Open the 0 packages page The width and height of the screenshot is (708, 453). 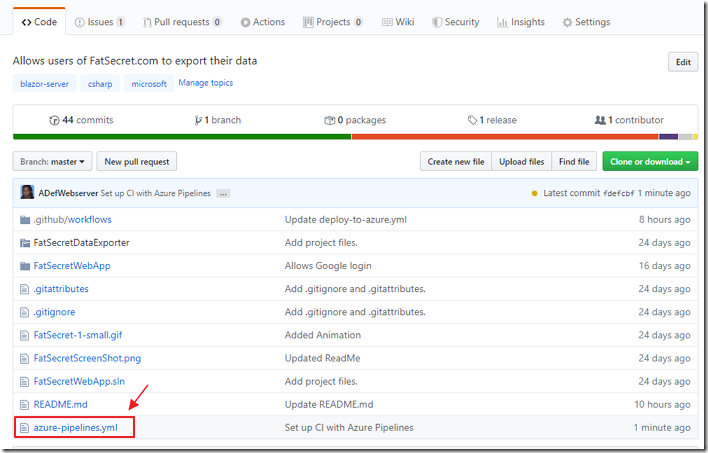(x=355, y=120)
